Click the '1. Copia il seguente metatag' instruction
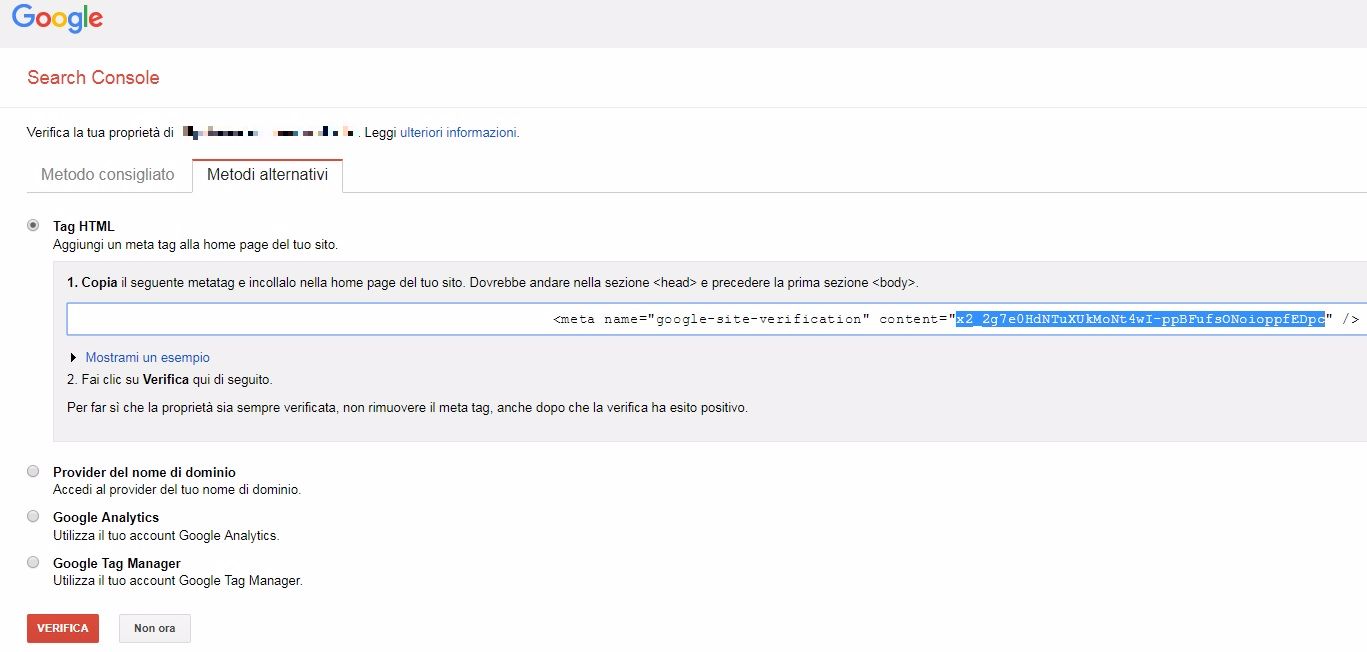 tap(492, 283)
